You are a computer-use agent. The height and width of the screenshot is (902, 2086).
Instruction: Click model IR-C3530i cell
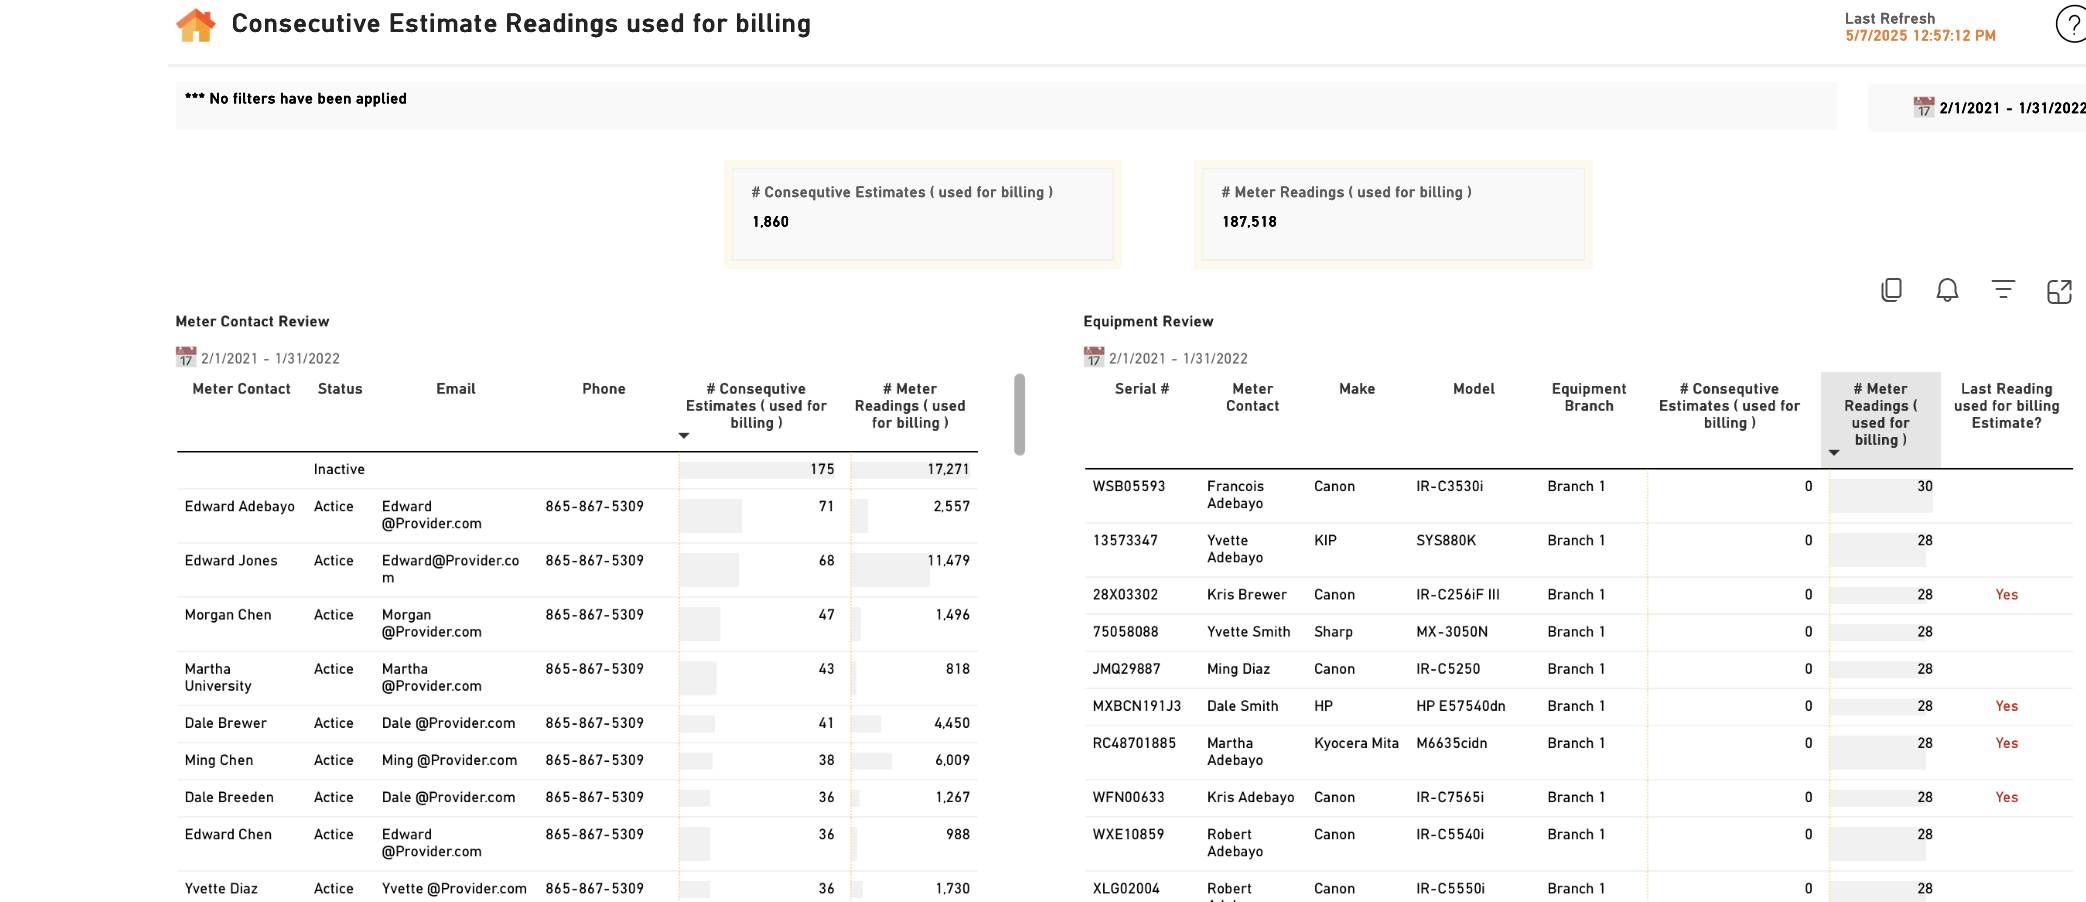[1449, 486]
